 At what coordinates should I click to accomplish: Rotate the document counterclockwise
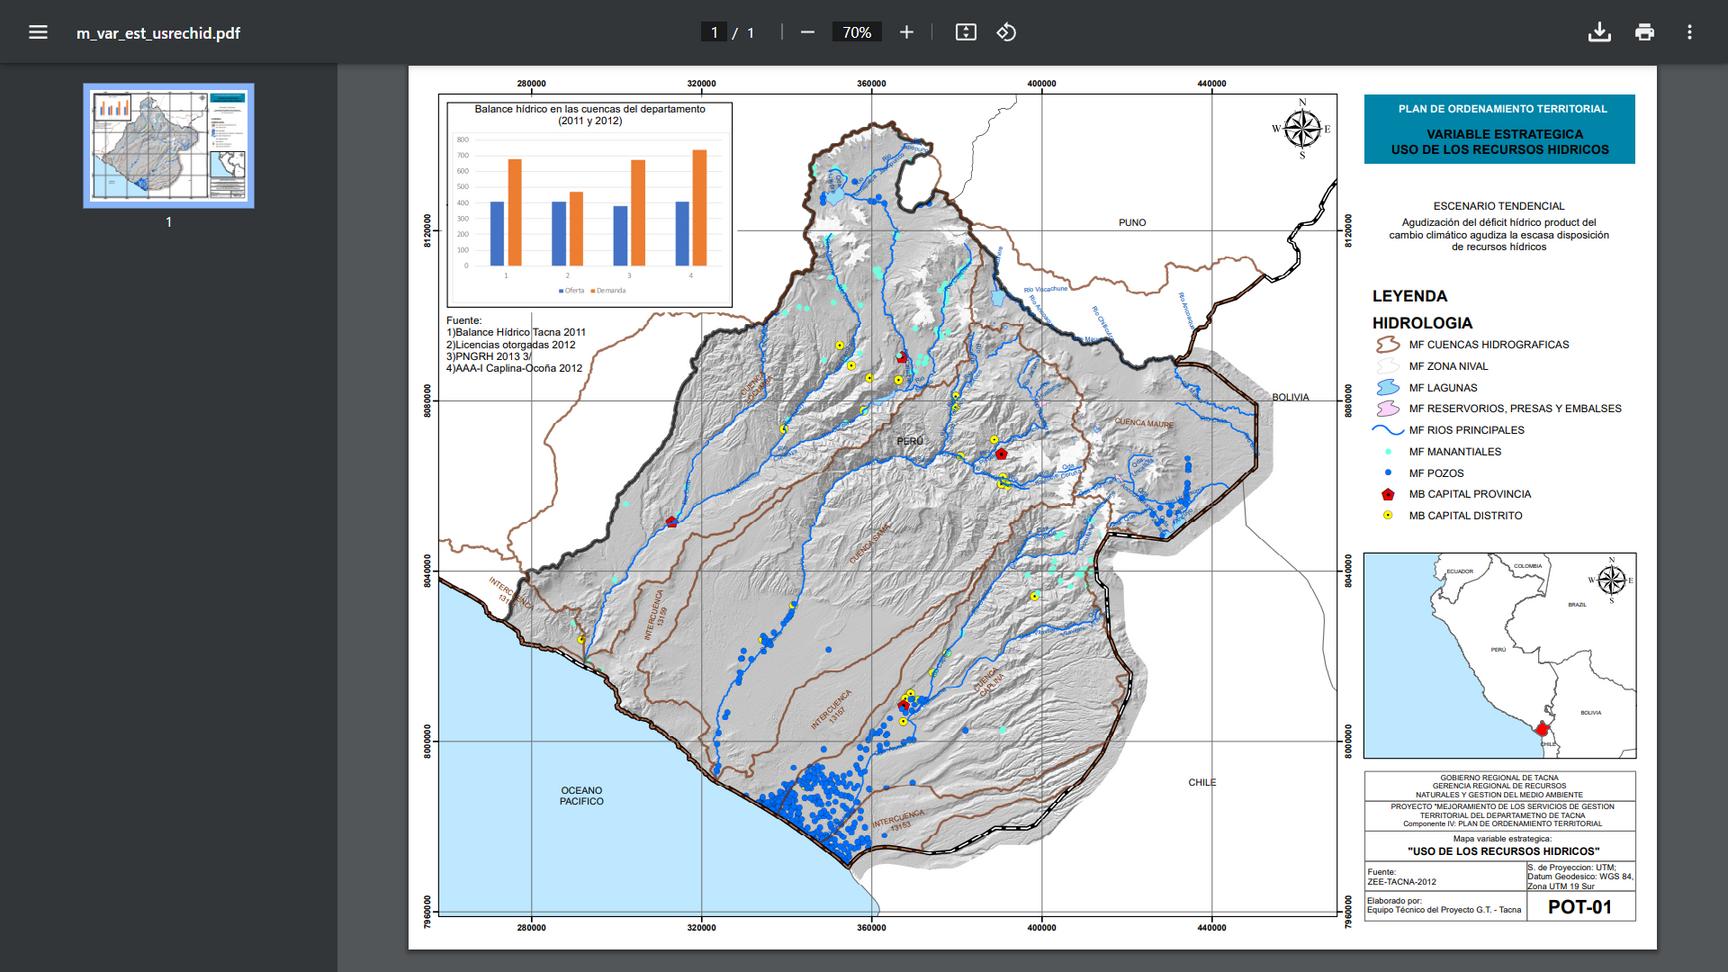(1006, 32)
